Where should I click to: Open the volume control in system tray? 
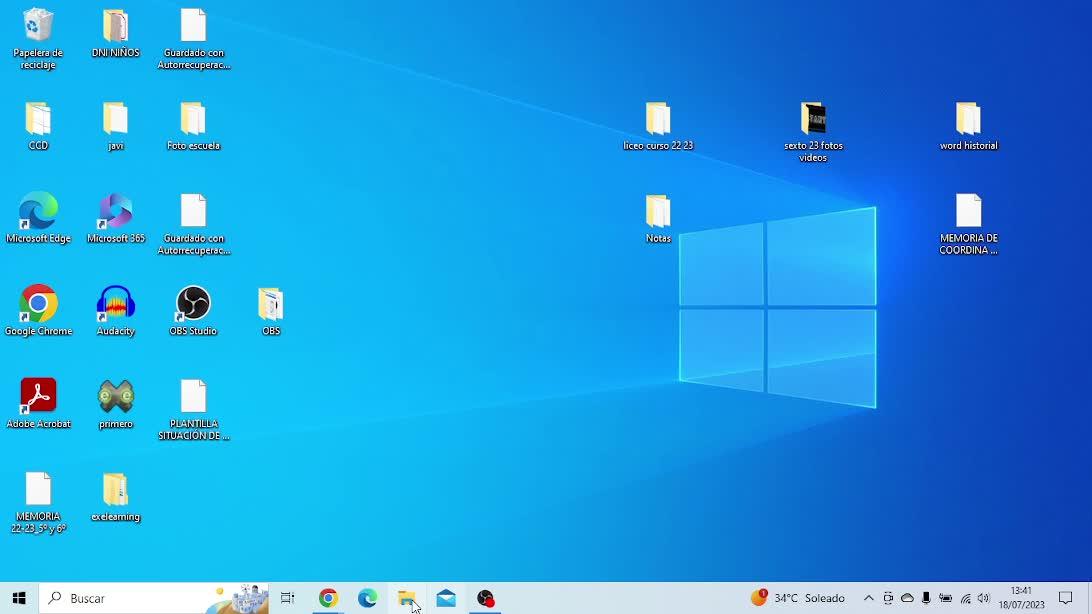click(x=984, y=598)
